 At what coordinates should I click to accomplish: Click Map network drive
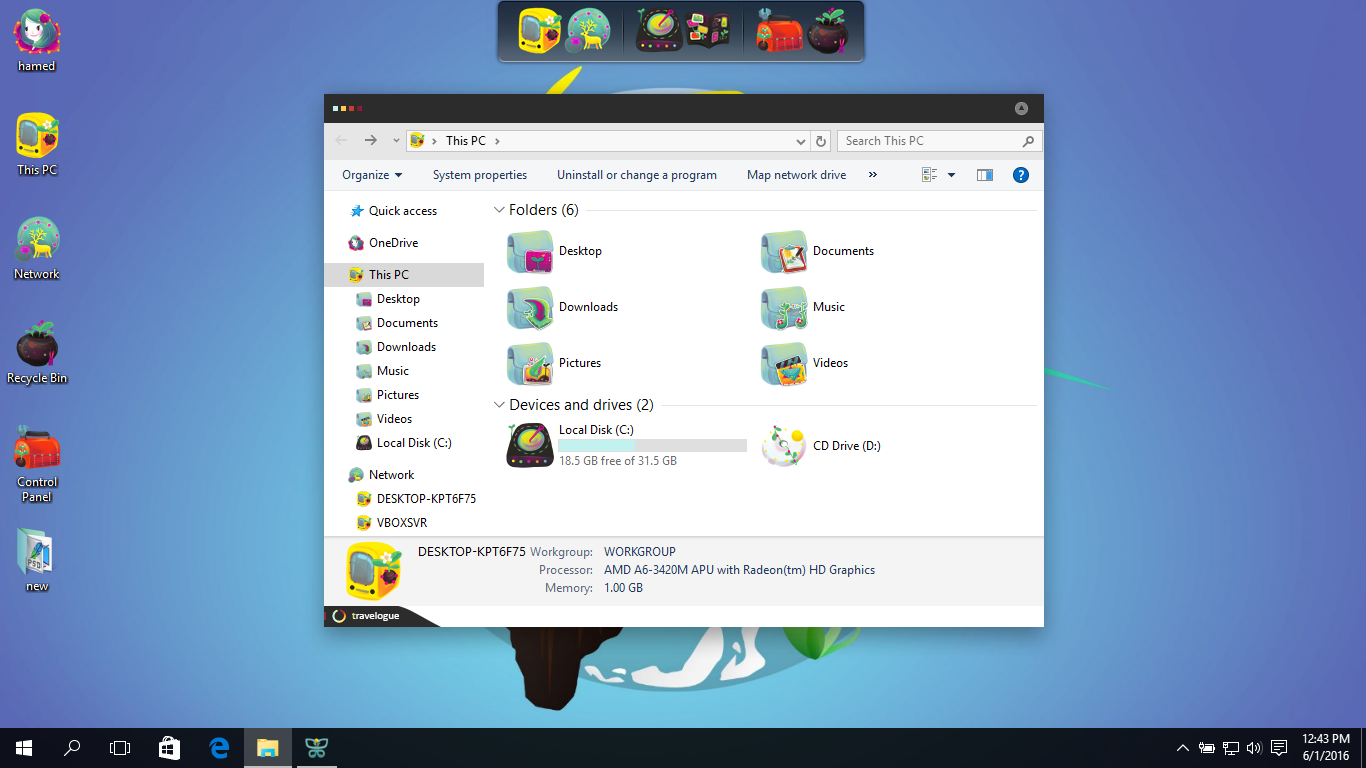pos(796,175)
